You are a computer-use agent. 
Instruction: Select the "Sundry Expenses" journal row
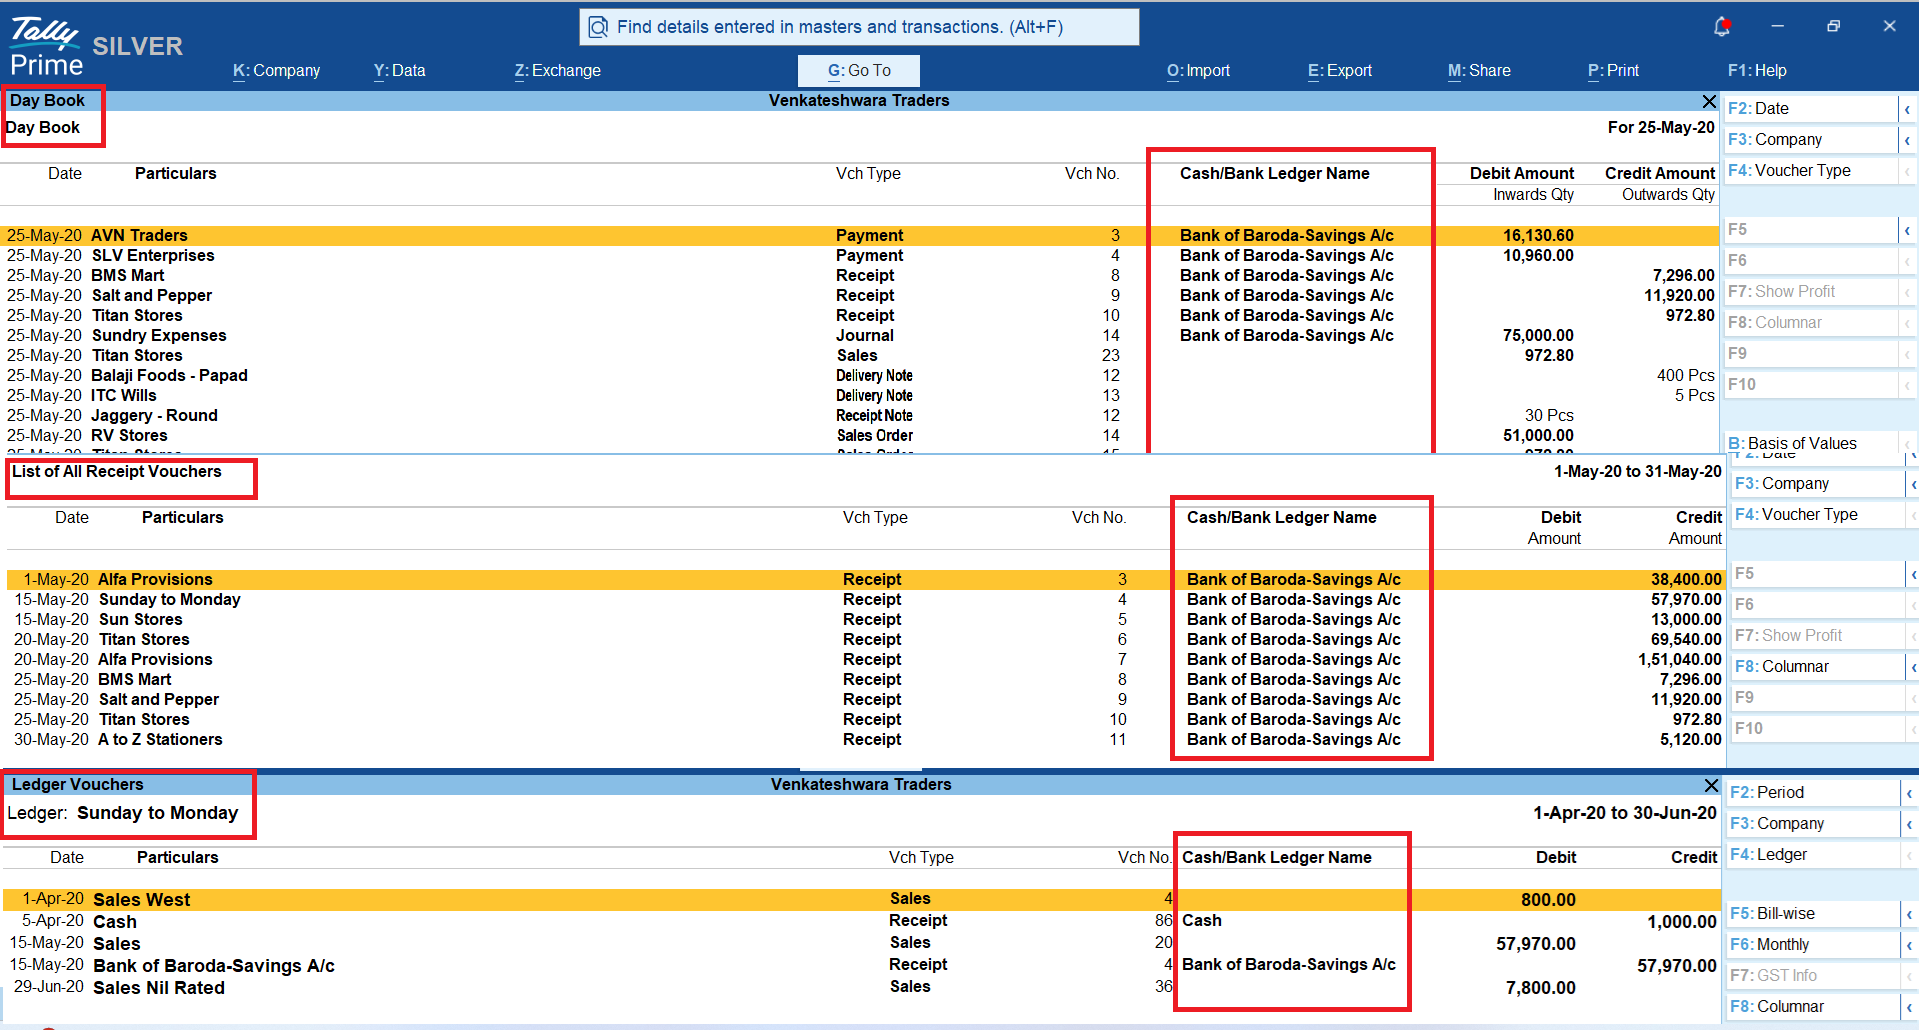click(x=860, y=336)
